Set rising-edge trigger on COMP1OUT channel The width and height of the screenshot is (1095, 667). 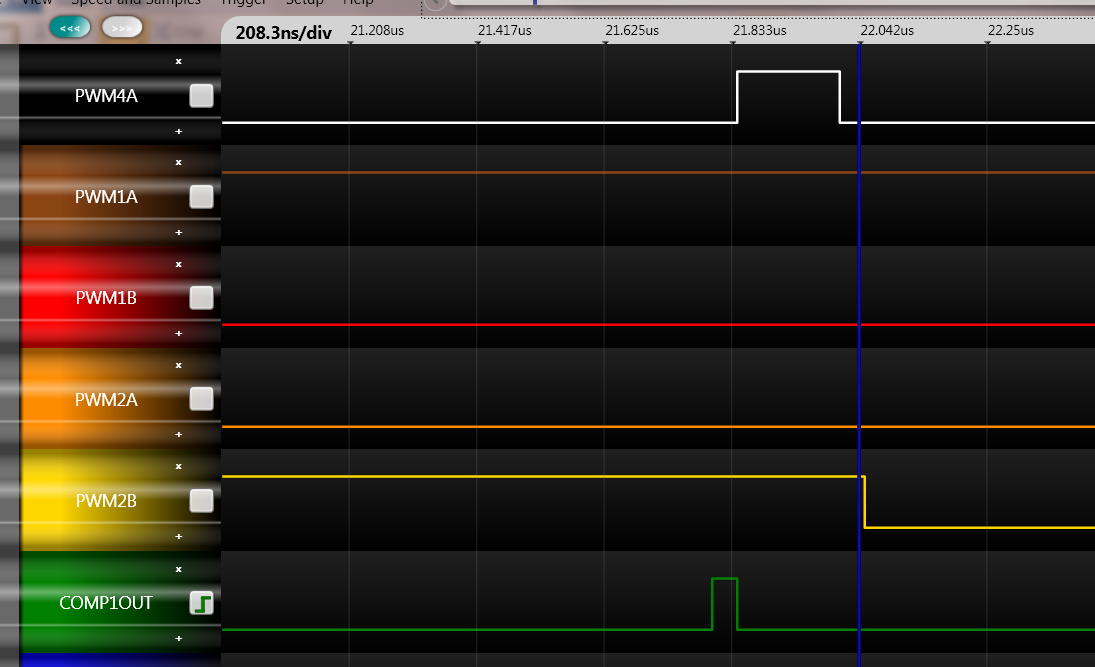pyautogui.click(x=201, y=603)
